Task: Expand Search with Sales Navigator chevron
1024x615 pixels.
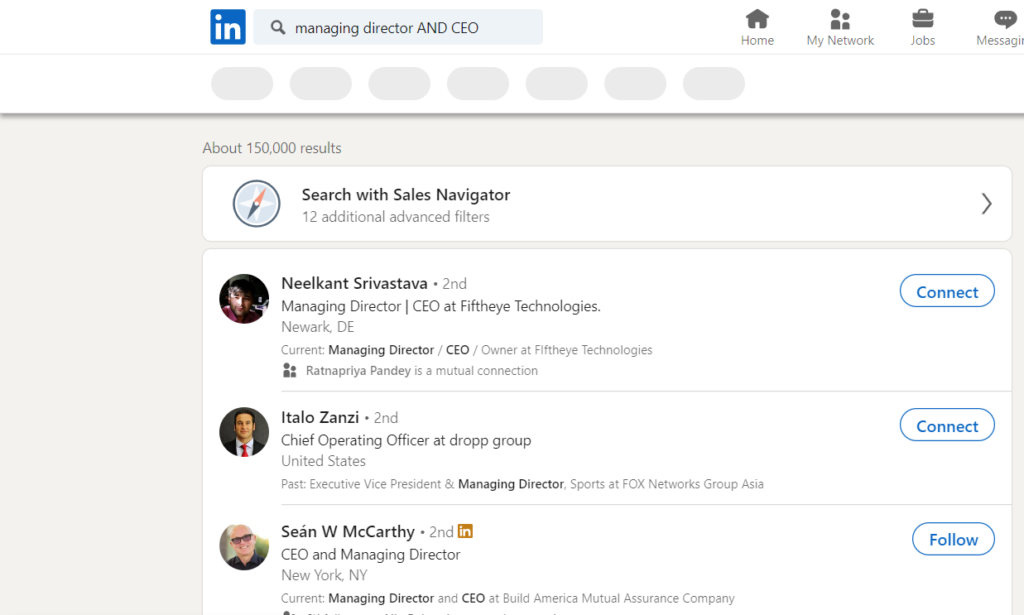Action: tap(986, 204)
